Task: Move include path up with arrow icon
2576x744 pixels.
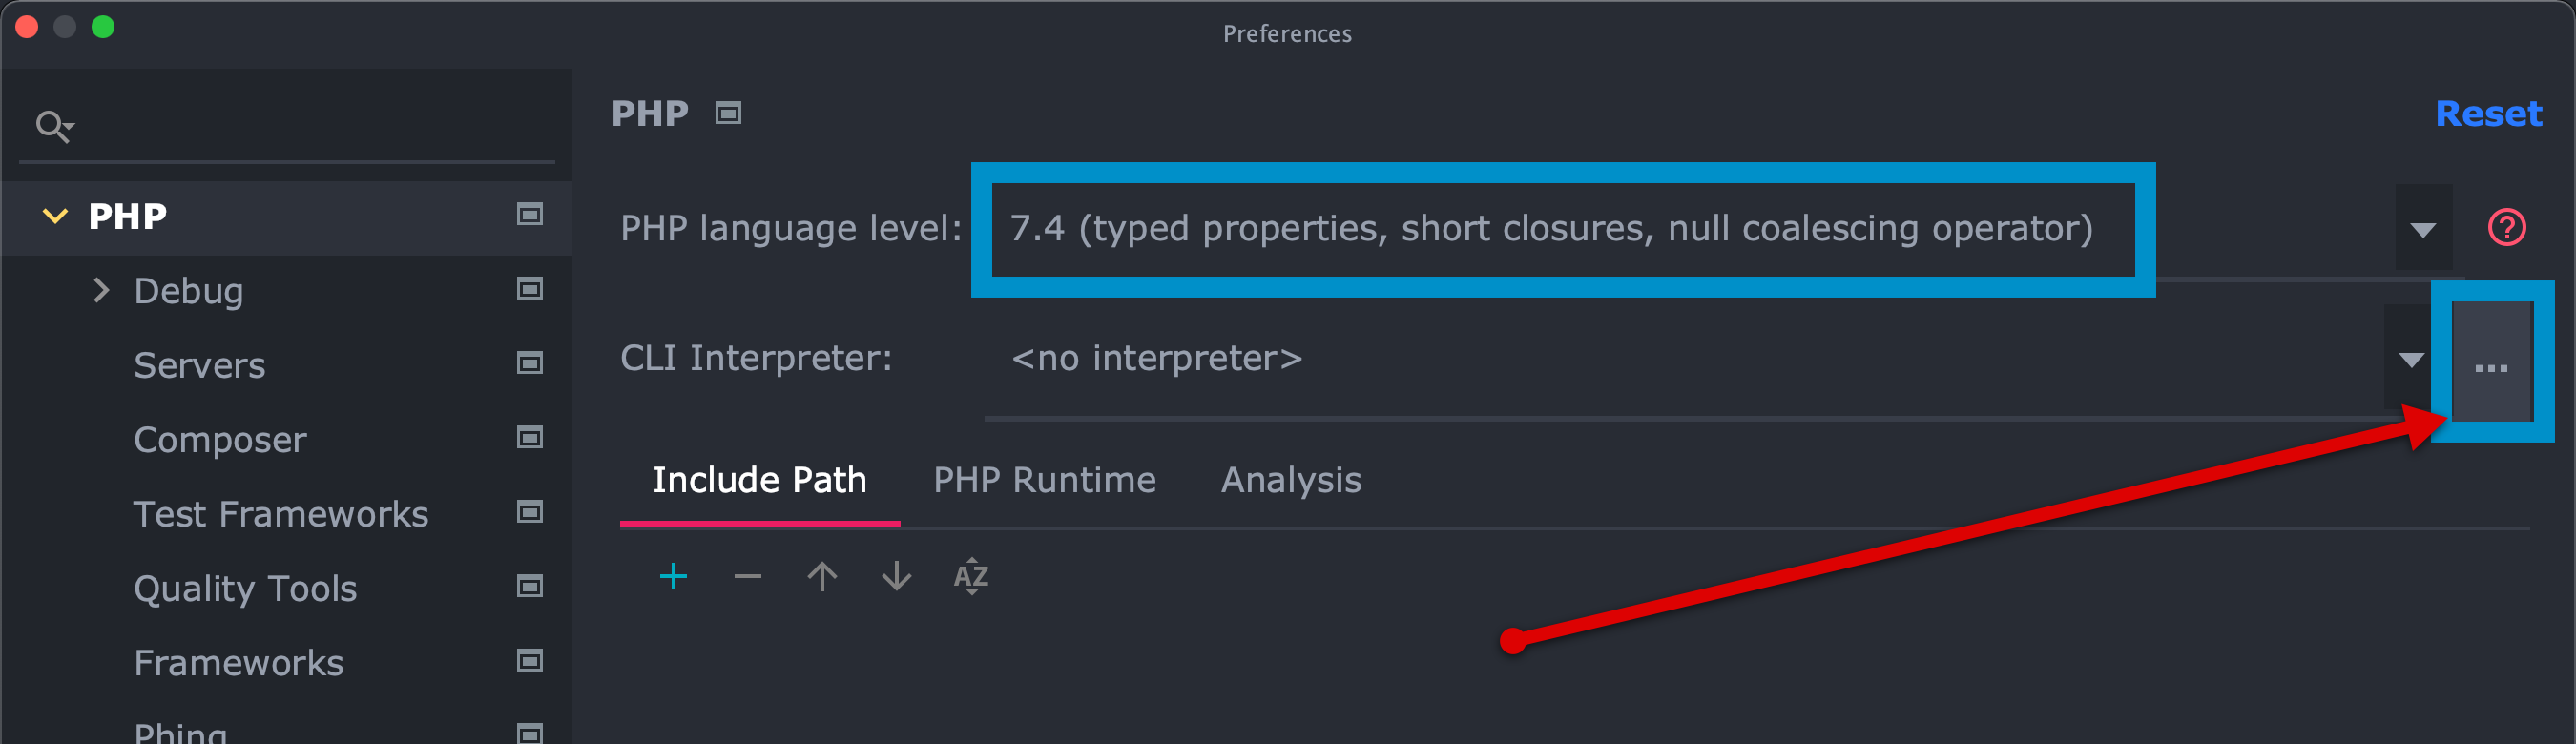Action: tap(822, 576)
